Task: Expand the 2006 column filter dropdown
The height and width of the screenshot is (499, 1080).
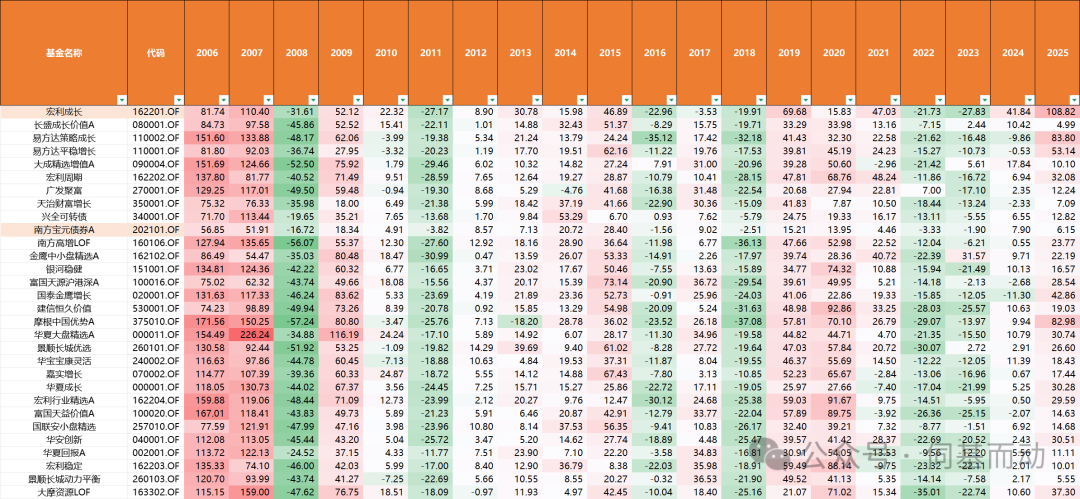Action: 223,98
